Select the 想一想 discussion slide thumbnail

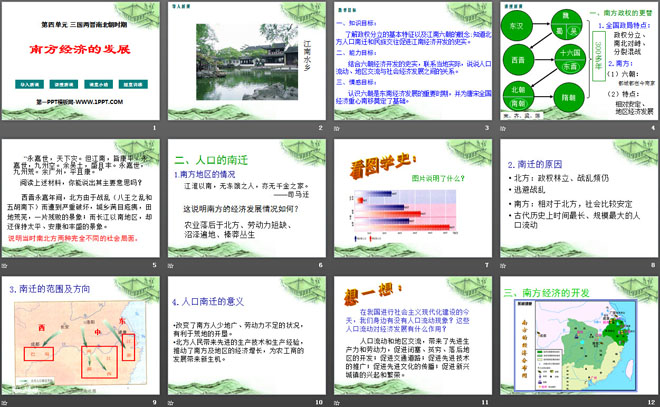coord(413,335)
